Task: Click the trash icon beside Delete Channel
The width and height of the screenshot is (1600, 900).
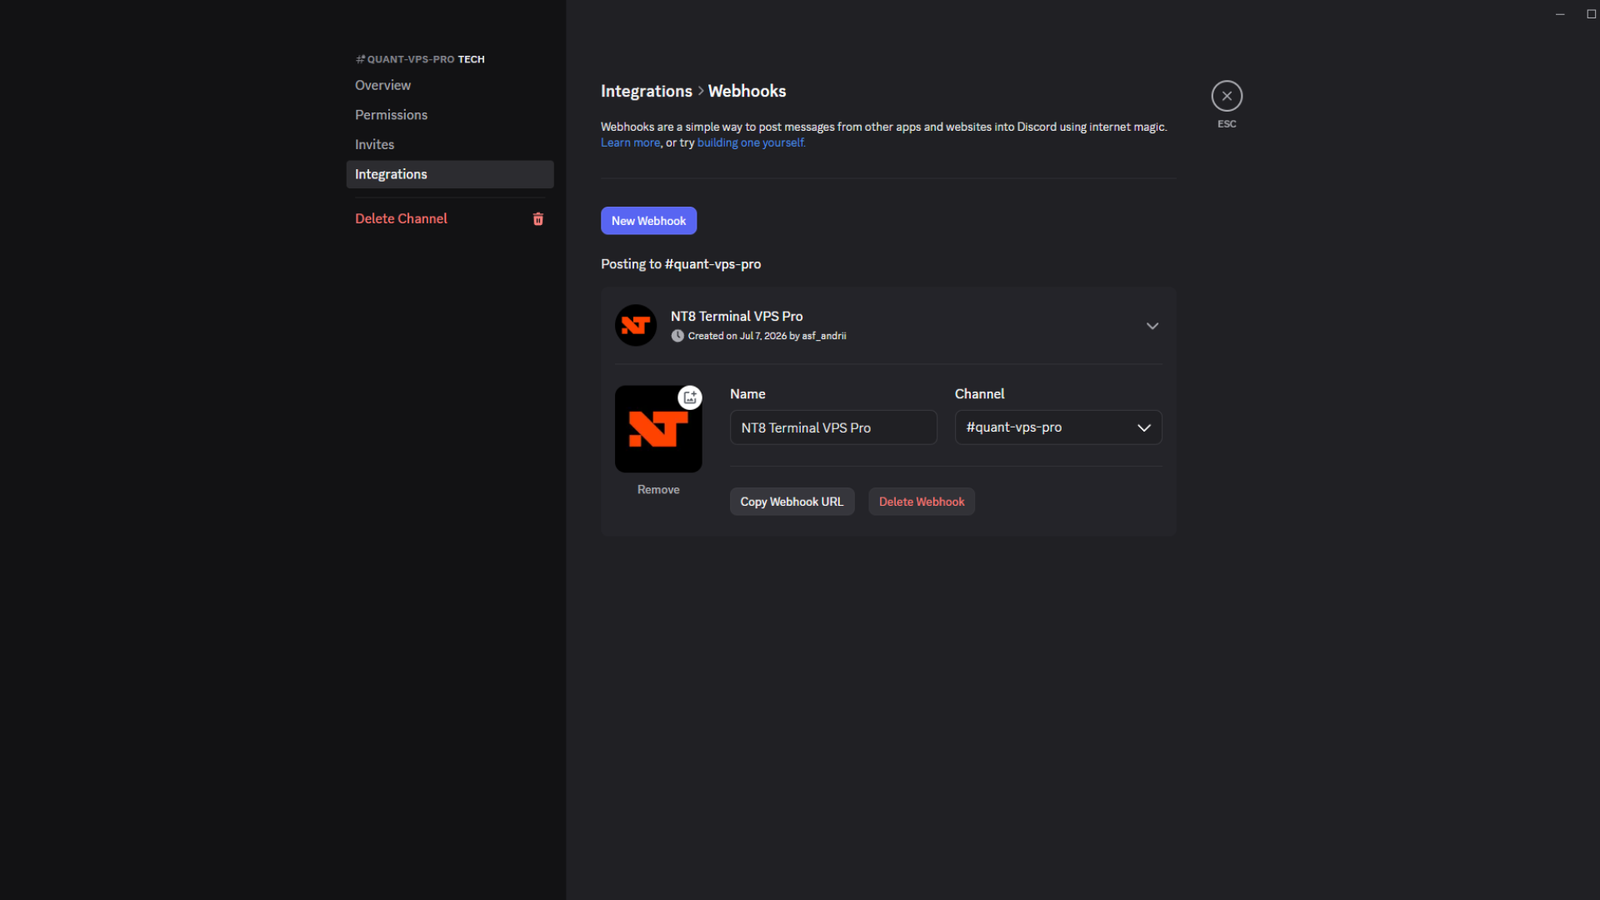Action: 538,219
